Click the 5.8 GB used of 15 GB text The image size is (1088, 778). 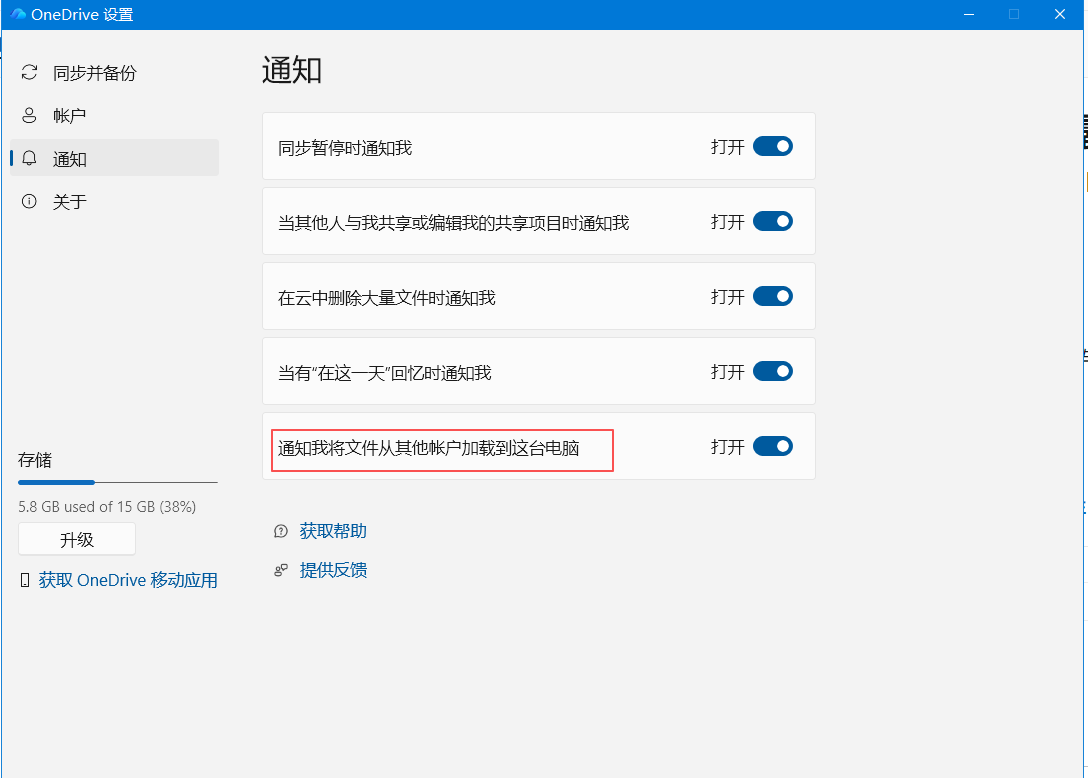tap(107, 507)
